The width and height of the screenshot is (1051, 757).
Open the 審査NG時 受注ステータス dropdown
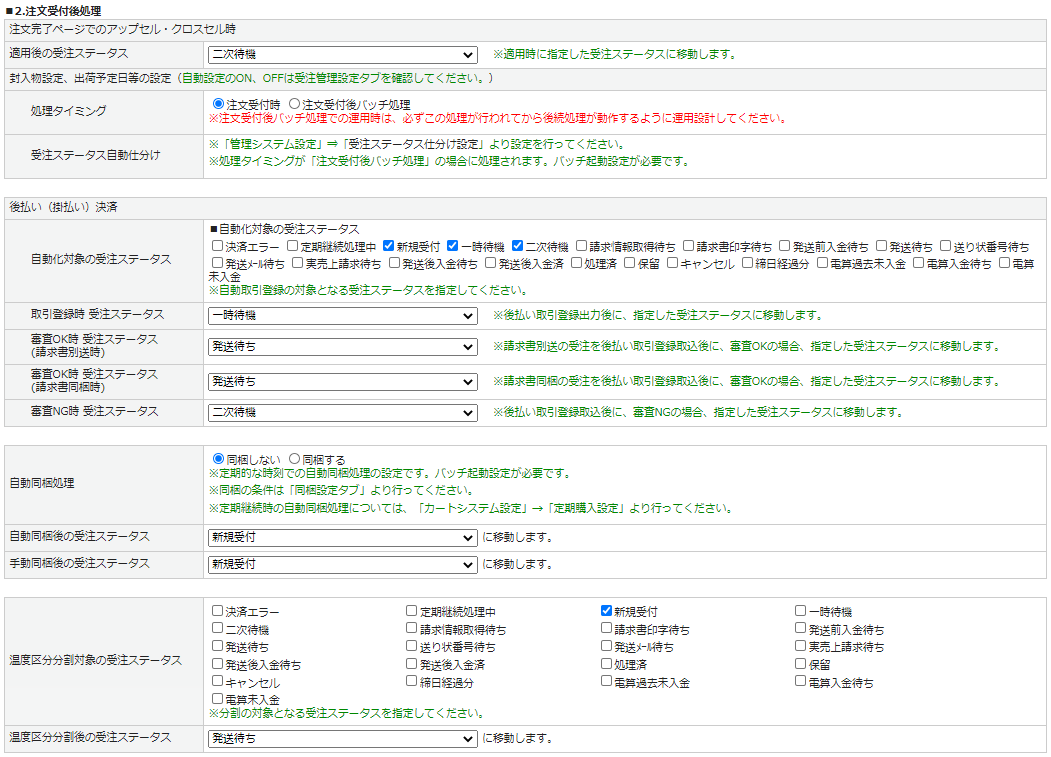click(342, 413)
